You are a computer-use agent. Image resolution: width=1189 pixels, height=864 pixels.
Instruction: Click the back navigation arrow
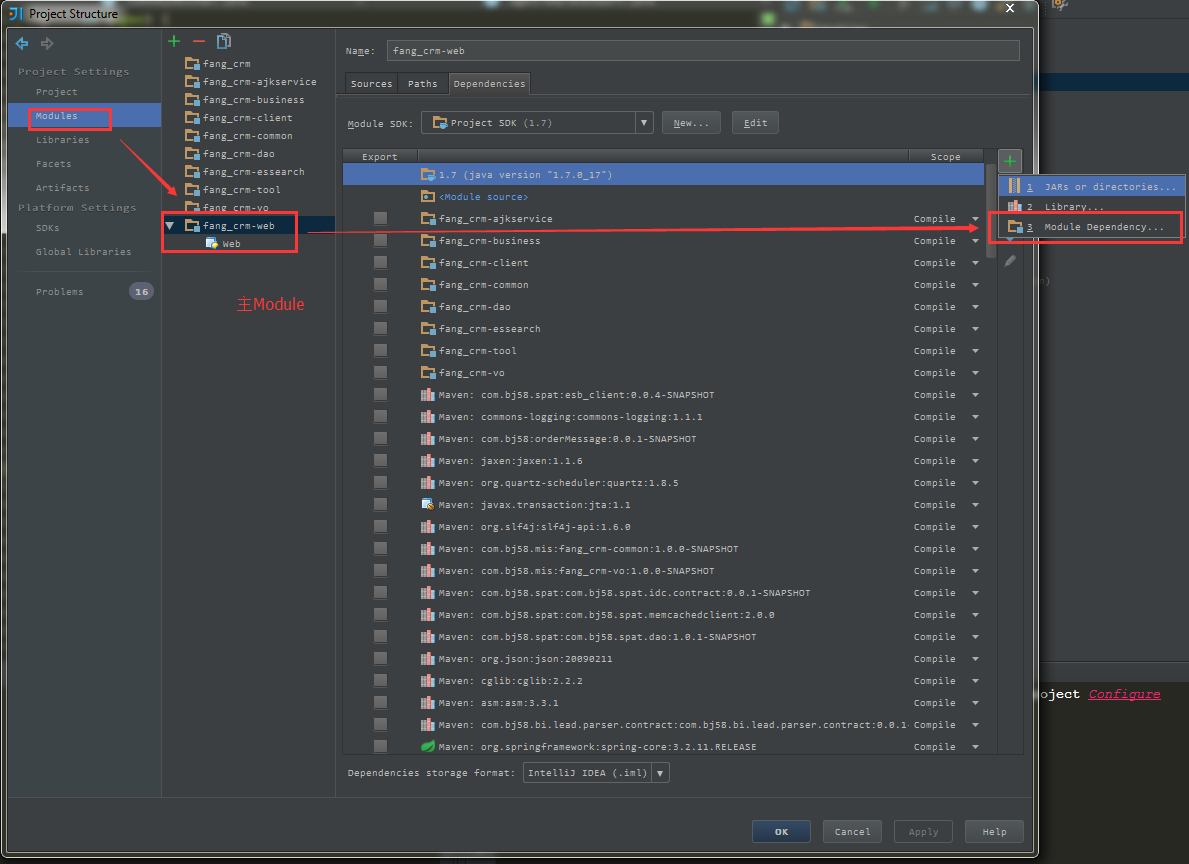point(22,43)
